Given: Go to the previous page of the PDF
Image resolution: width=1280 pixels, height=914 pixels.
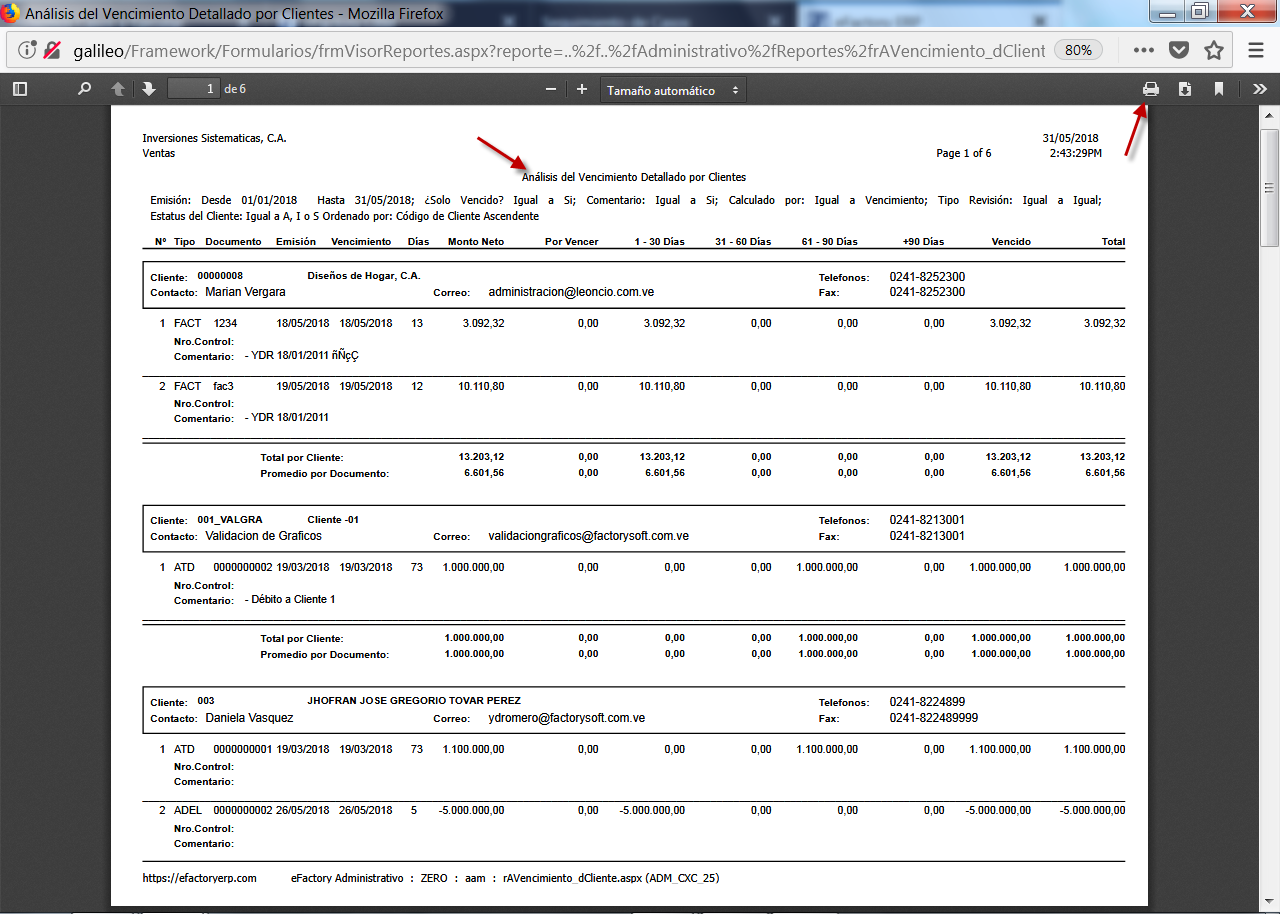Looking at the screenshot, I should pyautogui.click(x=118, y=89).
